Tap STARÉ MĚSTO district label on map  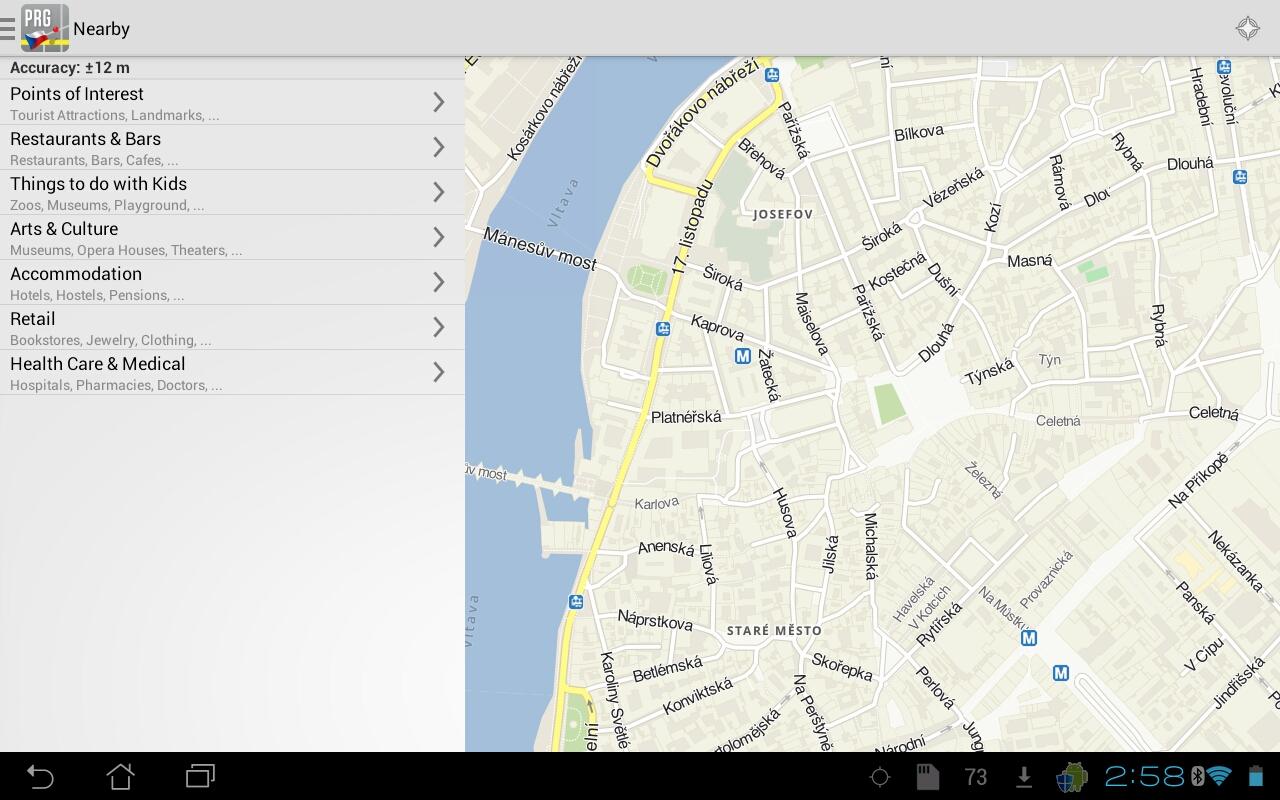[x=774, y=631]
